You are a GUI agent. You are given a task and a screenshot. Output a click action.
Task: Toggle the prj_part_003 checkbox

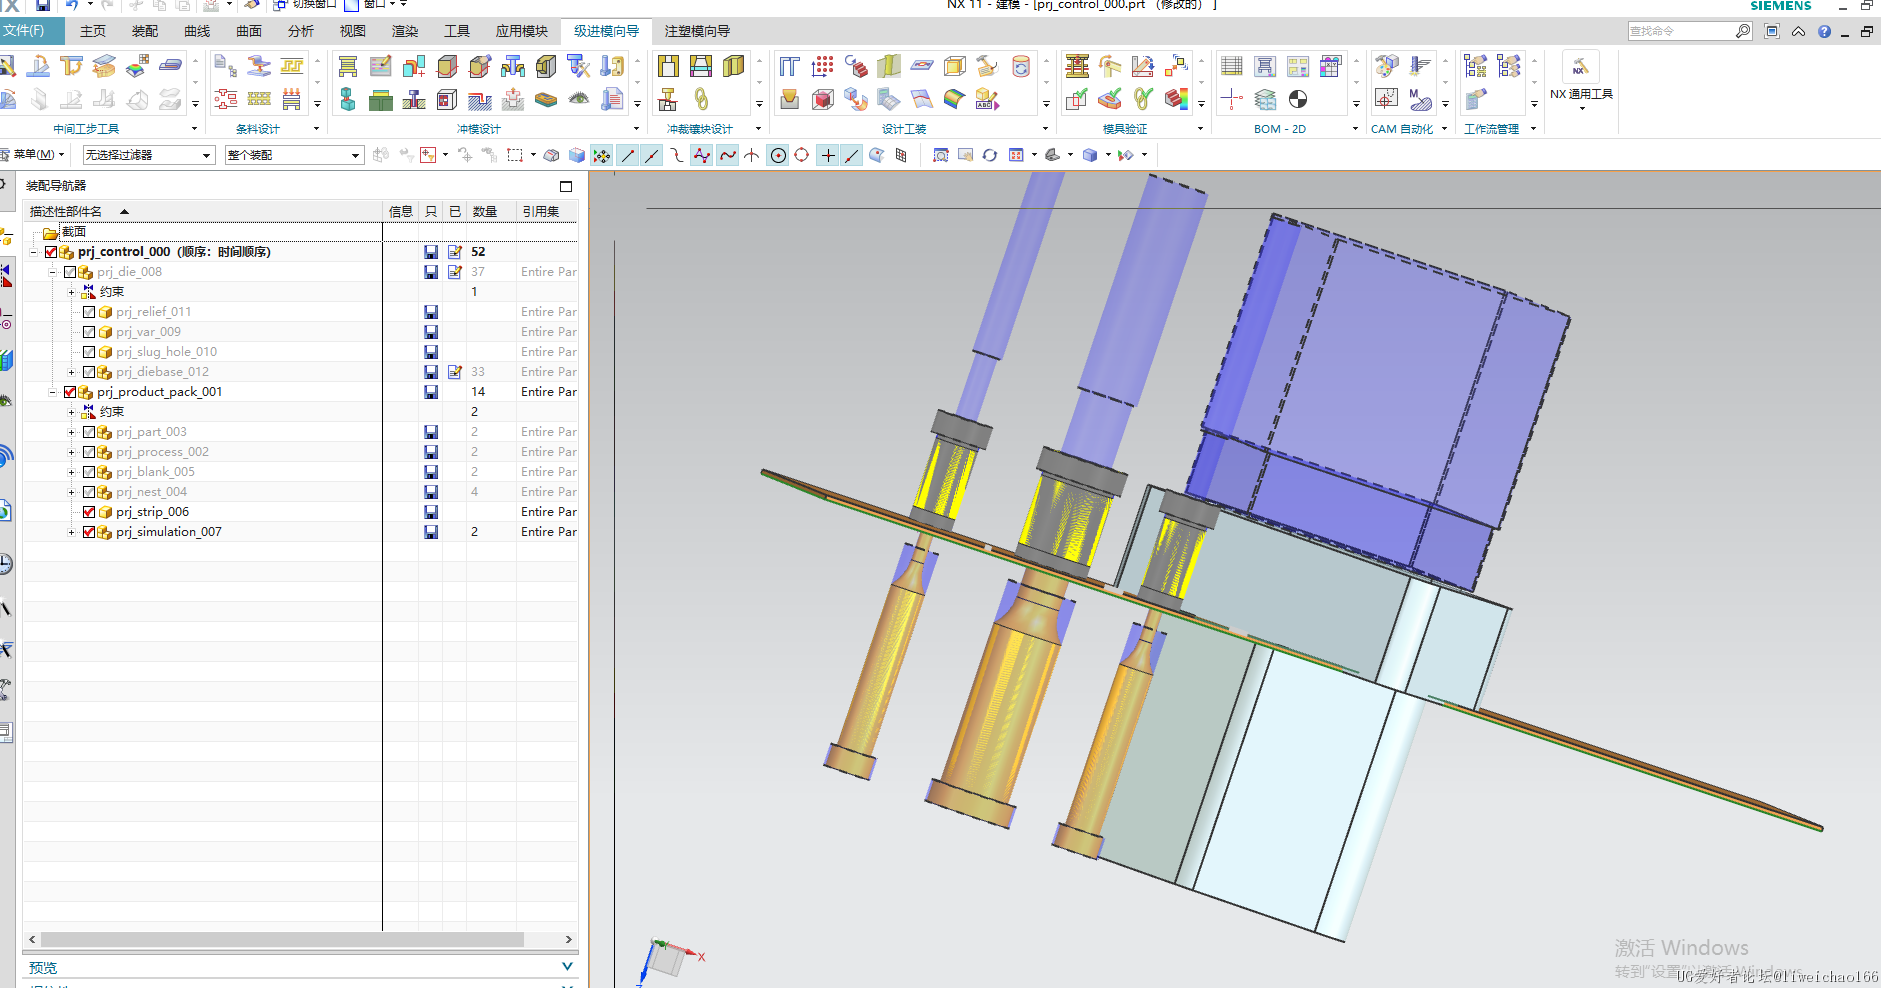tap(89, 432)
